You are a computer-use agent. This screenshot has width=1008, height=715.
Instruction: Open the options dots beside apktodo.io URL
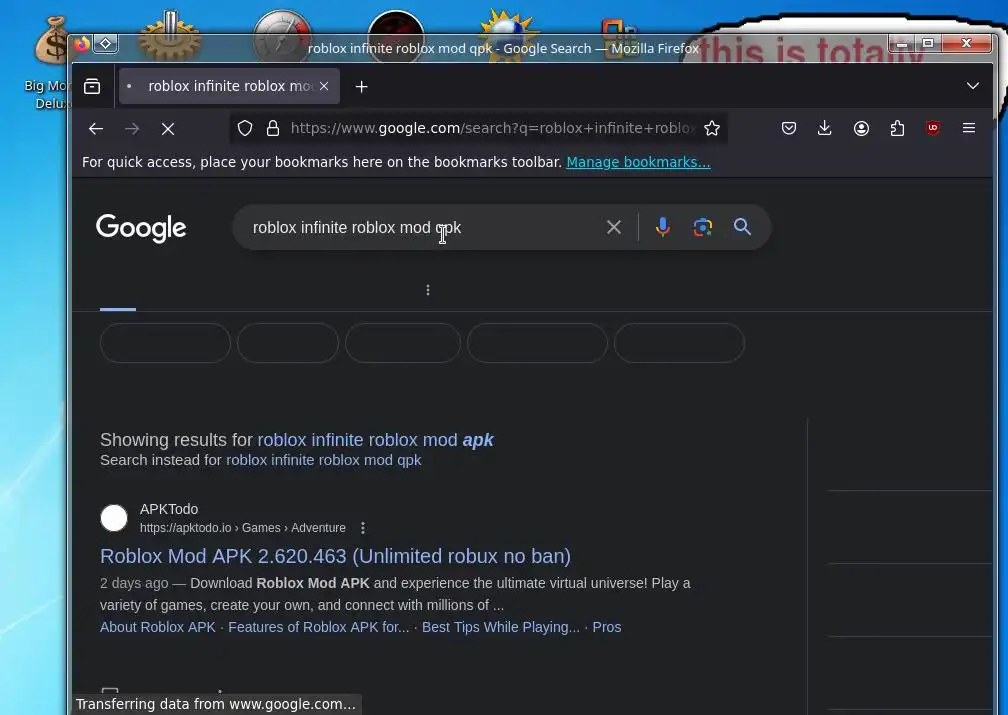pos(363,528)
